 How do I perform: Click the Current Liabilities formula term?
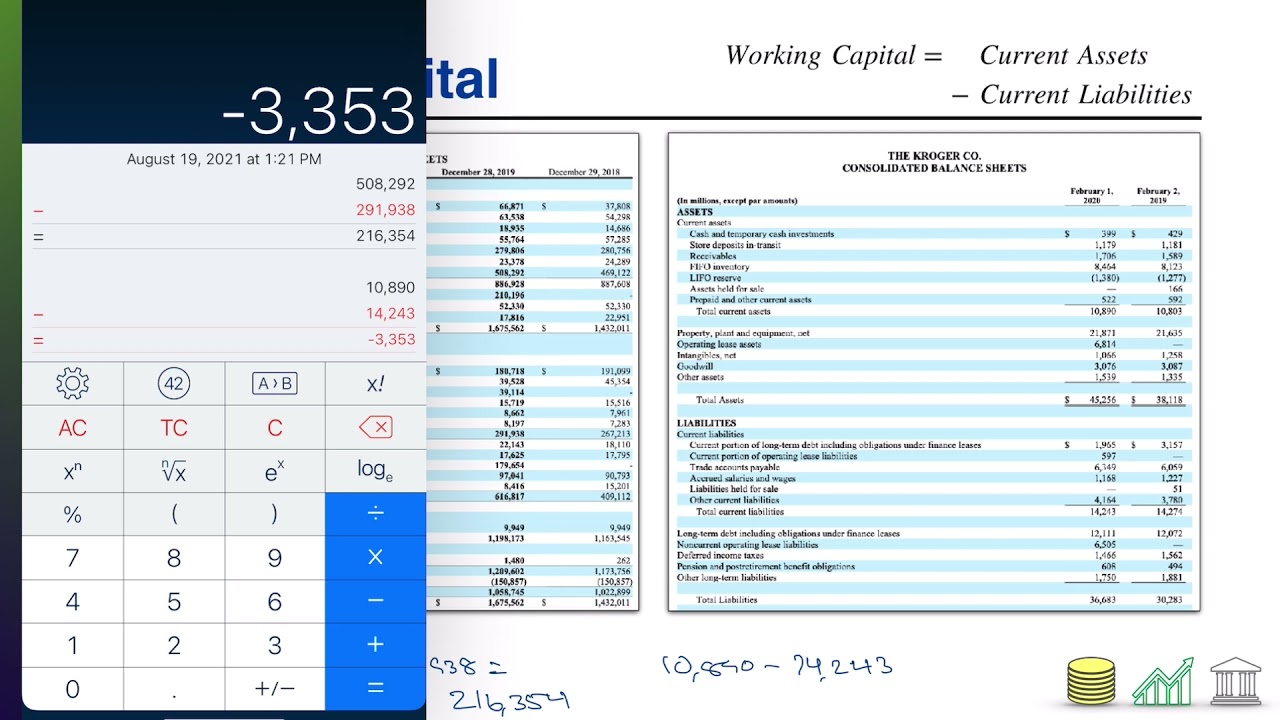click(1086, 95)
